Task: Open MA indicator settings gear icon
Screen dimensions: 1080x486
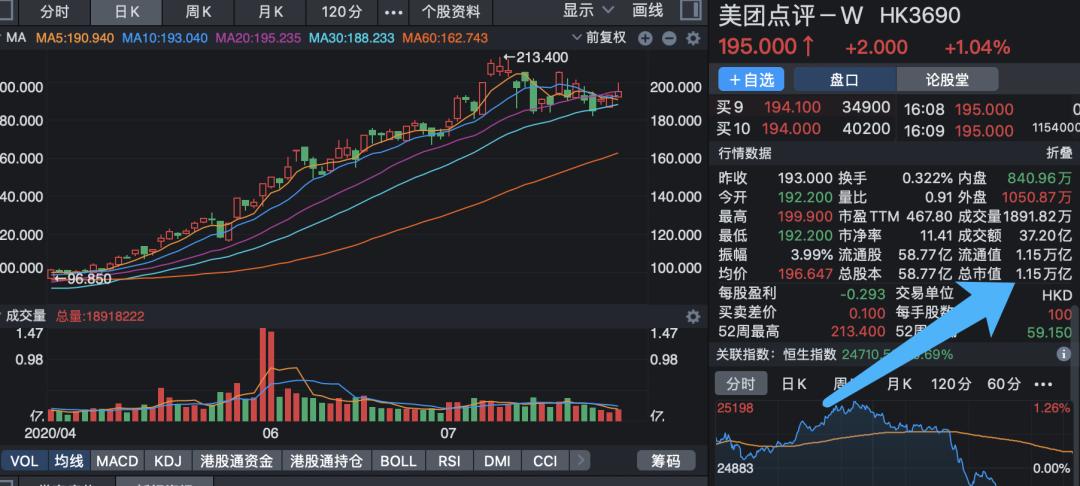Action: [693, 39]
